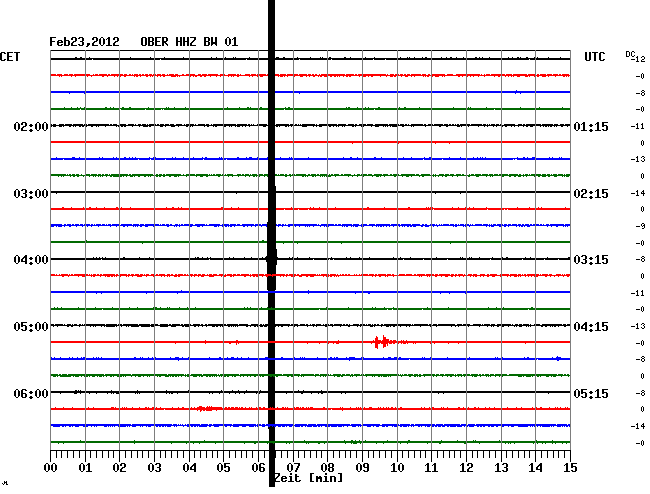The height and width of the screenshot is (494, 650).
Task: Click minute tick label "10"
Action: [x=397, y=468]
